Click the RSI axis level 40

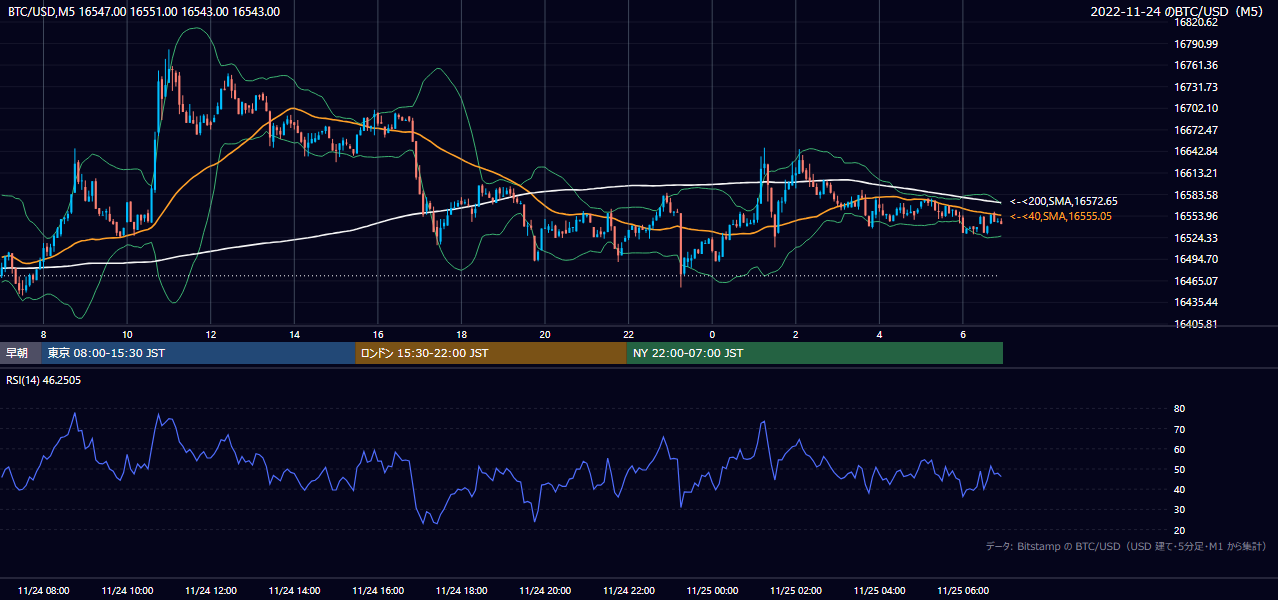click(1179, 490)
